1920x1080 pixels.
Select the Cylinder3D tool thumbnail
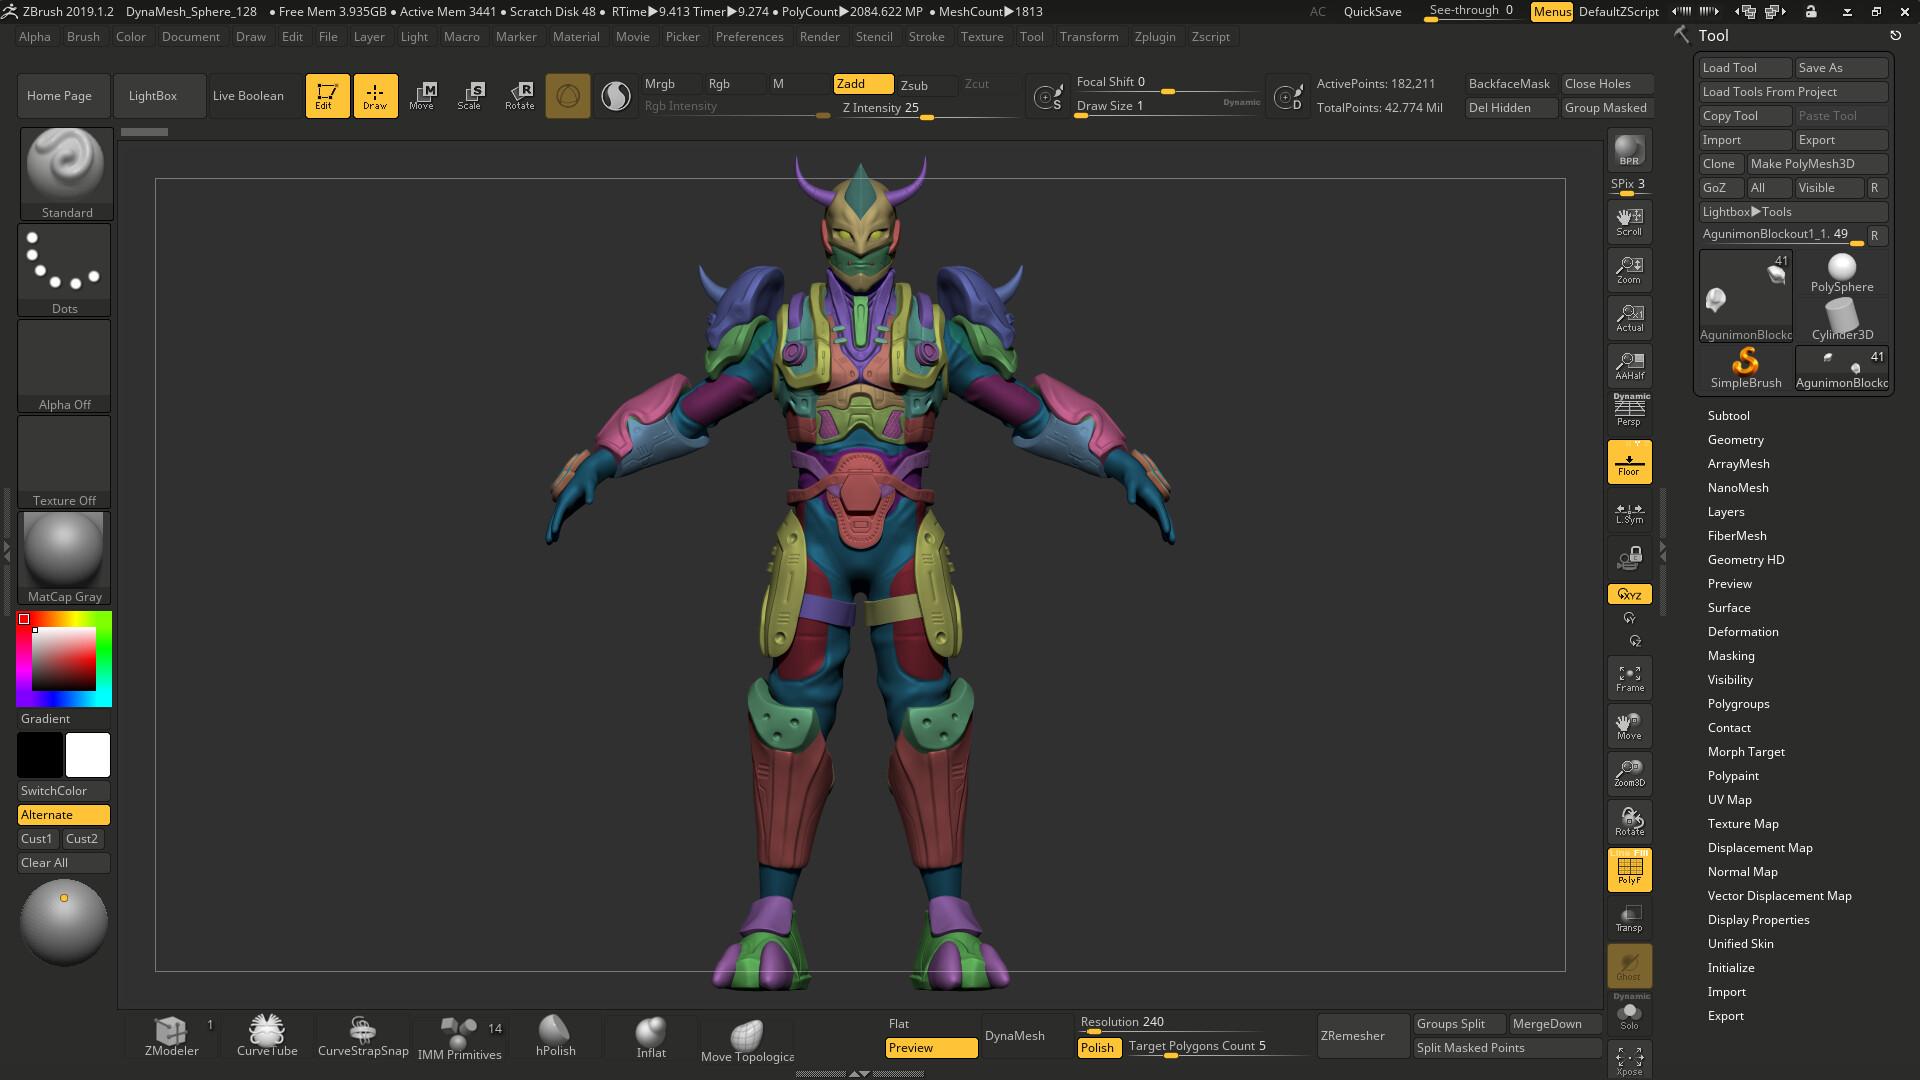point(1841,321)
